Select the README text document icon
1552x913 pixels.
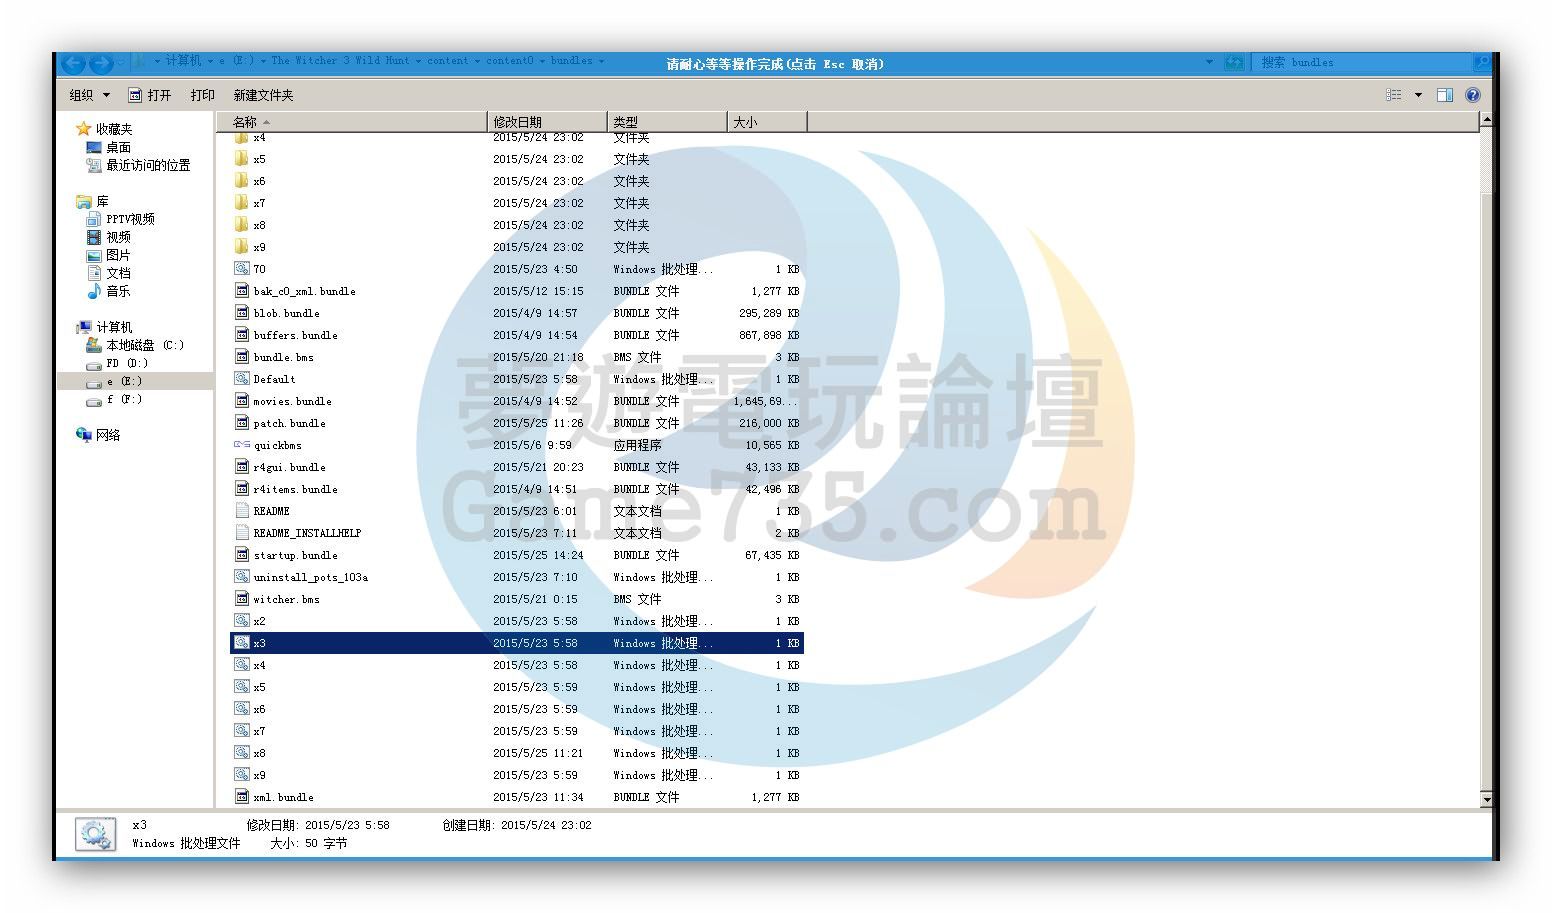pyautogui.click(x=241, y=511)
